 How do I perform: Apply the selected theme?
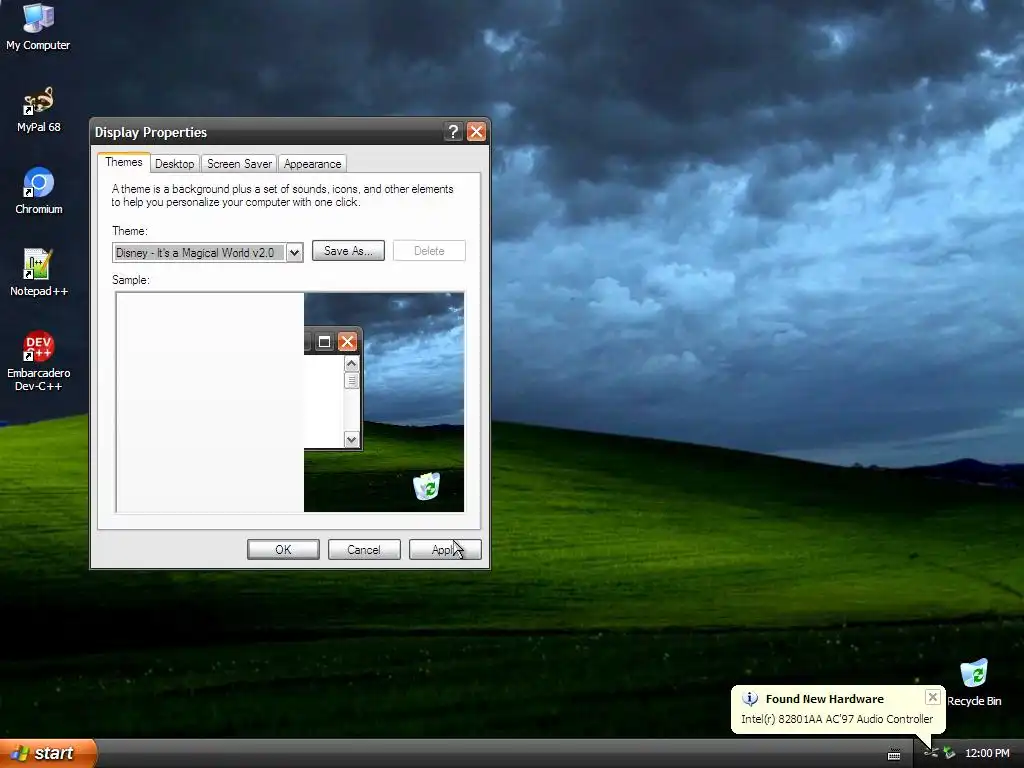click(x=445, y=550)
